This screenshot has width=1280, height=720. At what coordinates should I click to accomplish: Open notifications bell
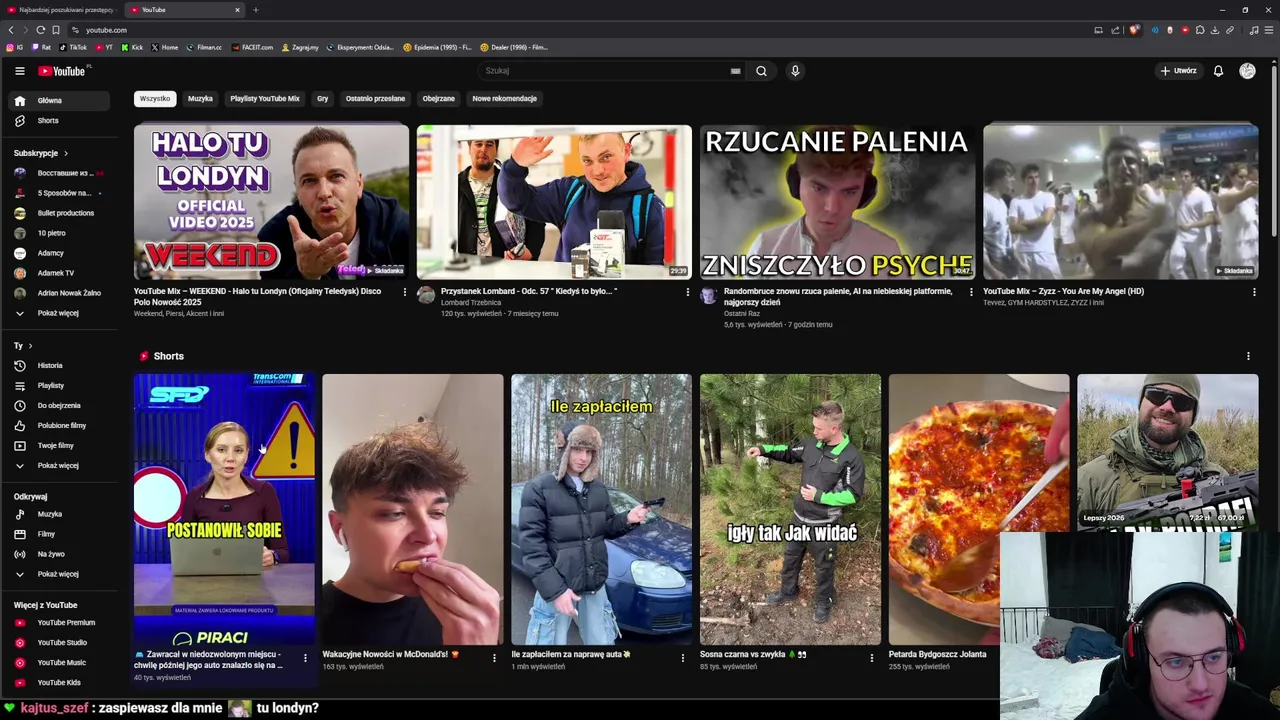pyautogui.click(x=1218, y=71)
